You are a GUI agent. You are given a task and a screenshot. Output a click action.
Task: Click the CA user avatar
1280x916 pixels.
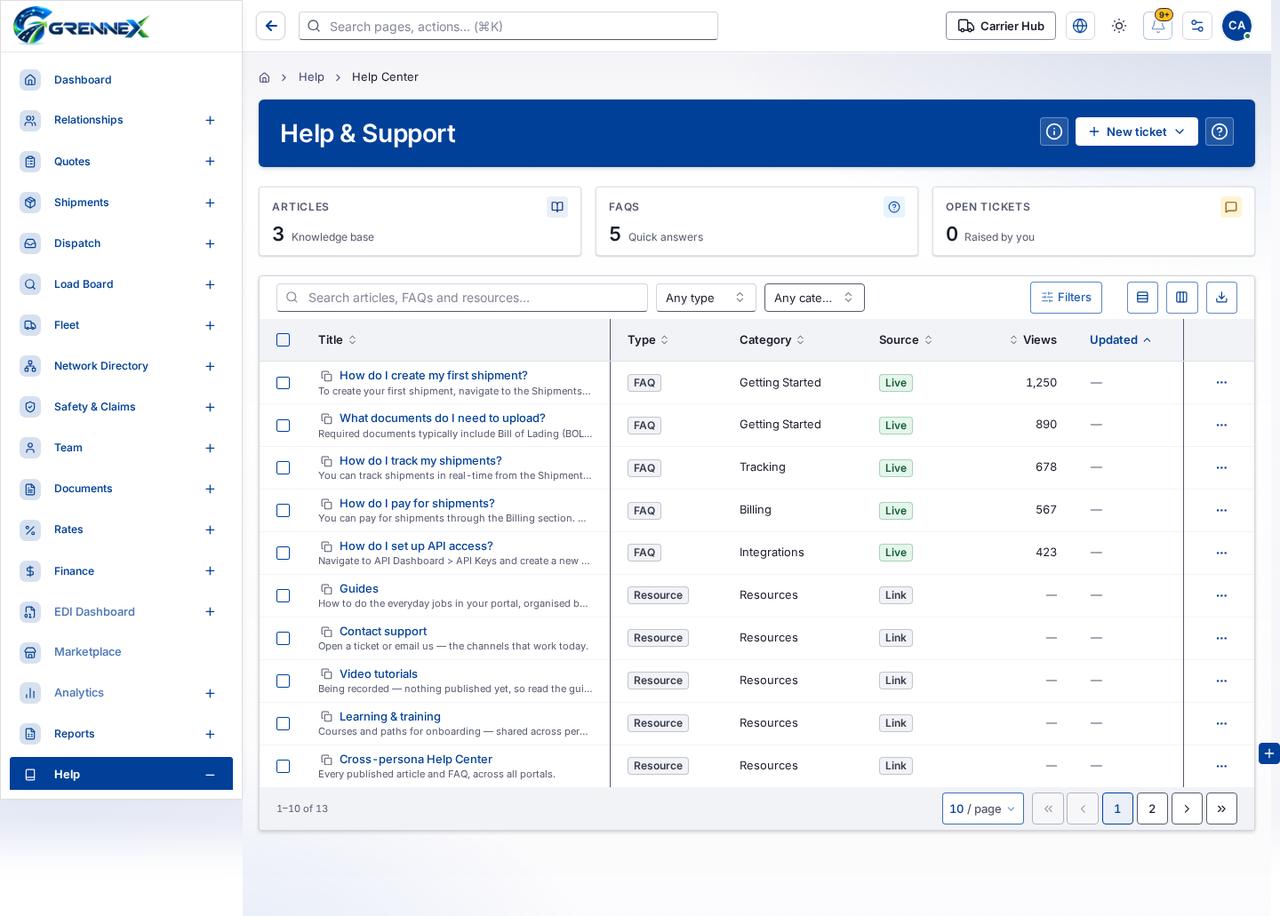click(1237, 26)
